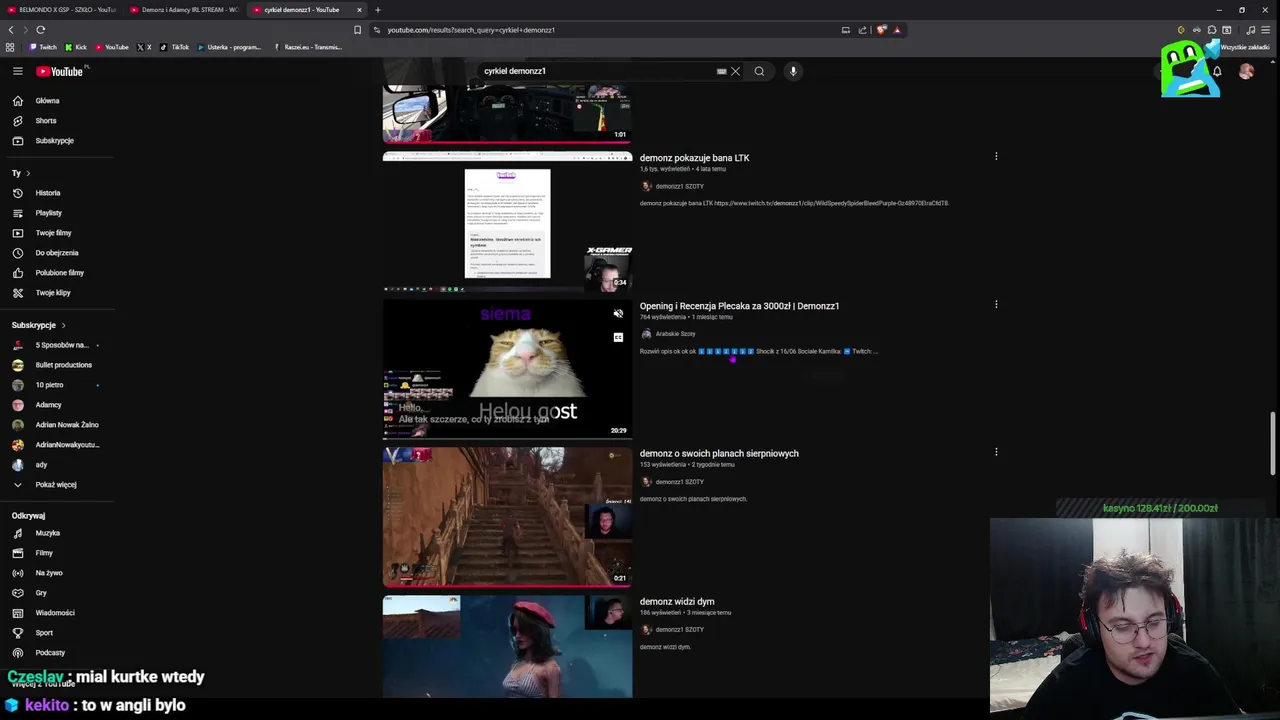
Task: Open Arabskie Szoty channel link
Action: tap(675, 334)
